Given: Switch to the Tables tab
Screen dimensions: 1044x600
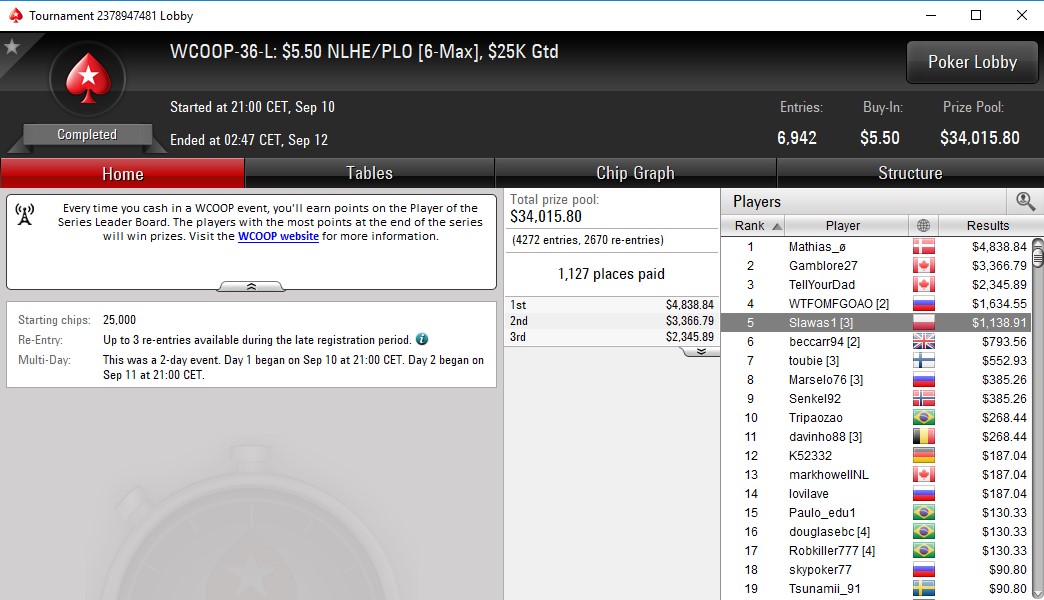Looking at the screenshot, I should 370,173.
